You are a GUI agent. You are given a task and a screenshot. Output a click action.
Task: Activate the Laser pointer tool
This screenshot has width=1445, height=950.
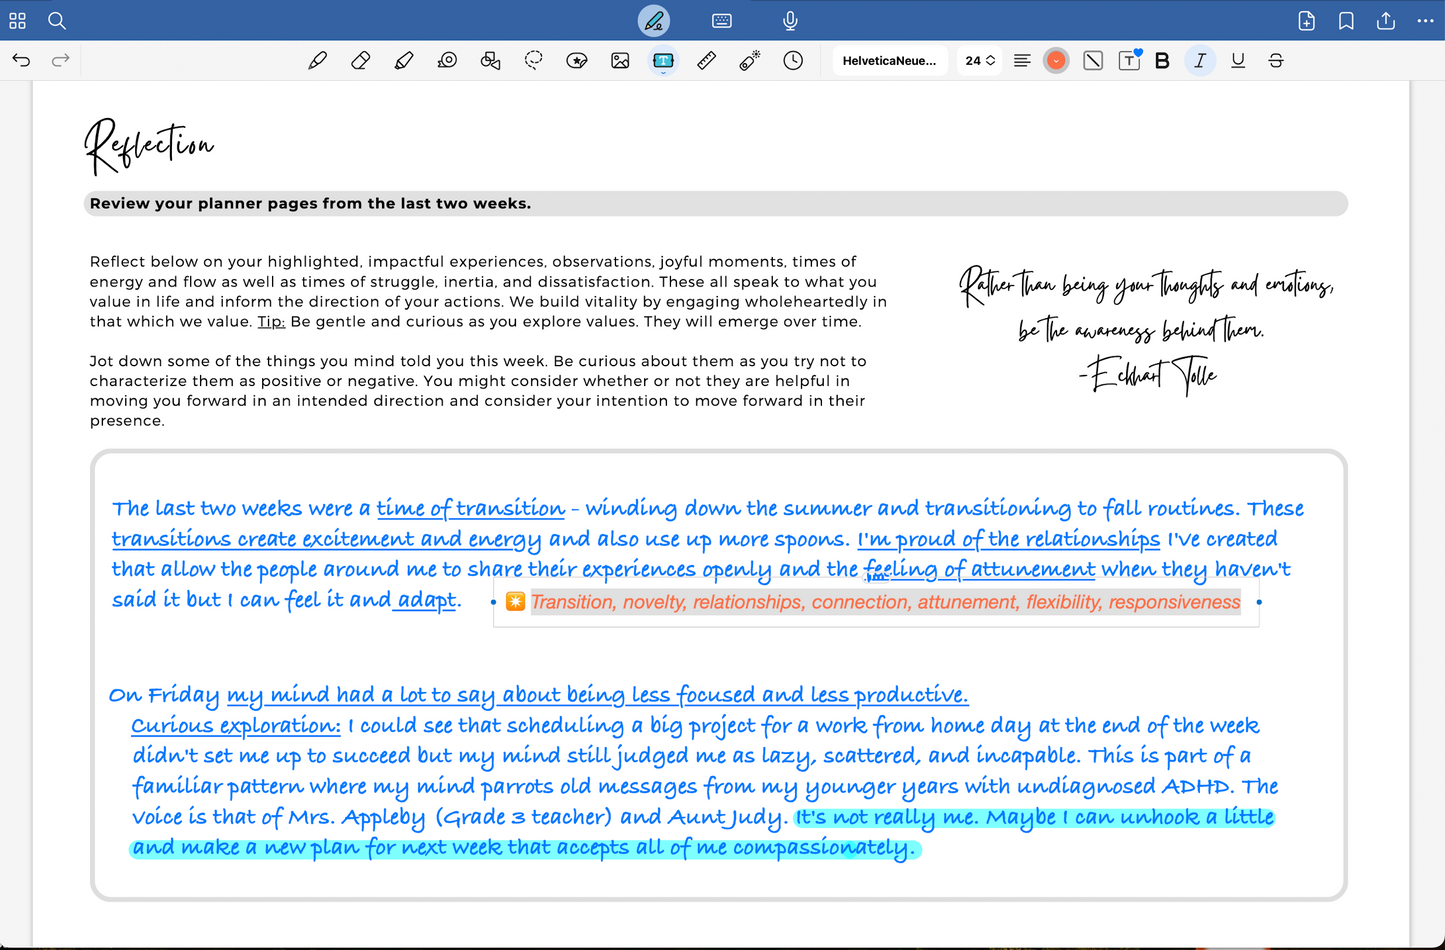coord(750,61)
